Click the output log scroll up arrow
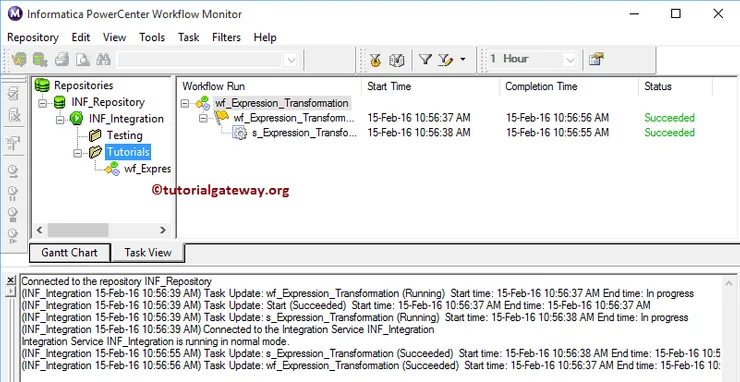Viewport: 740px width, 382px height. [730, 282]
